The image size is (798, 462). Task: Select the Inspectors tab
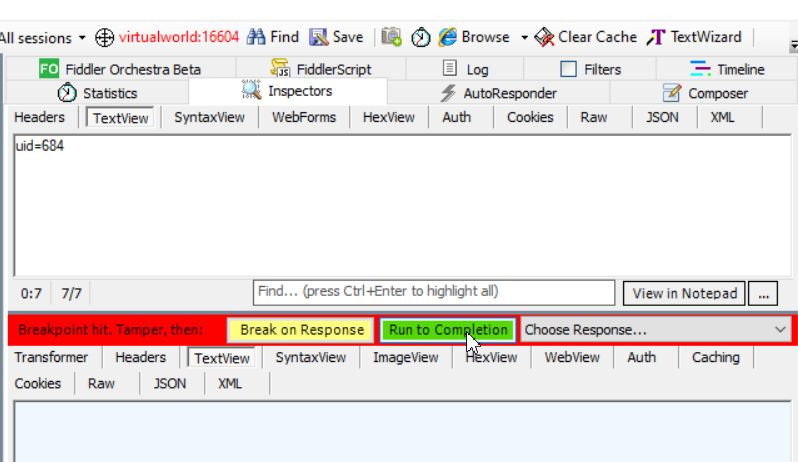[x=288, y=91]
